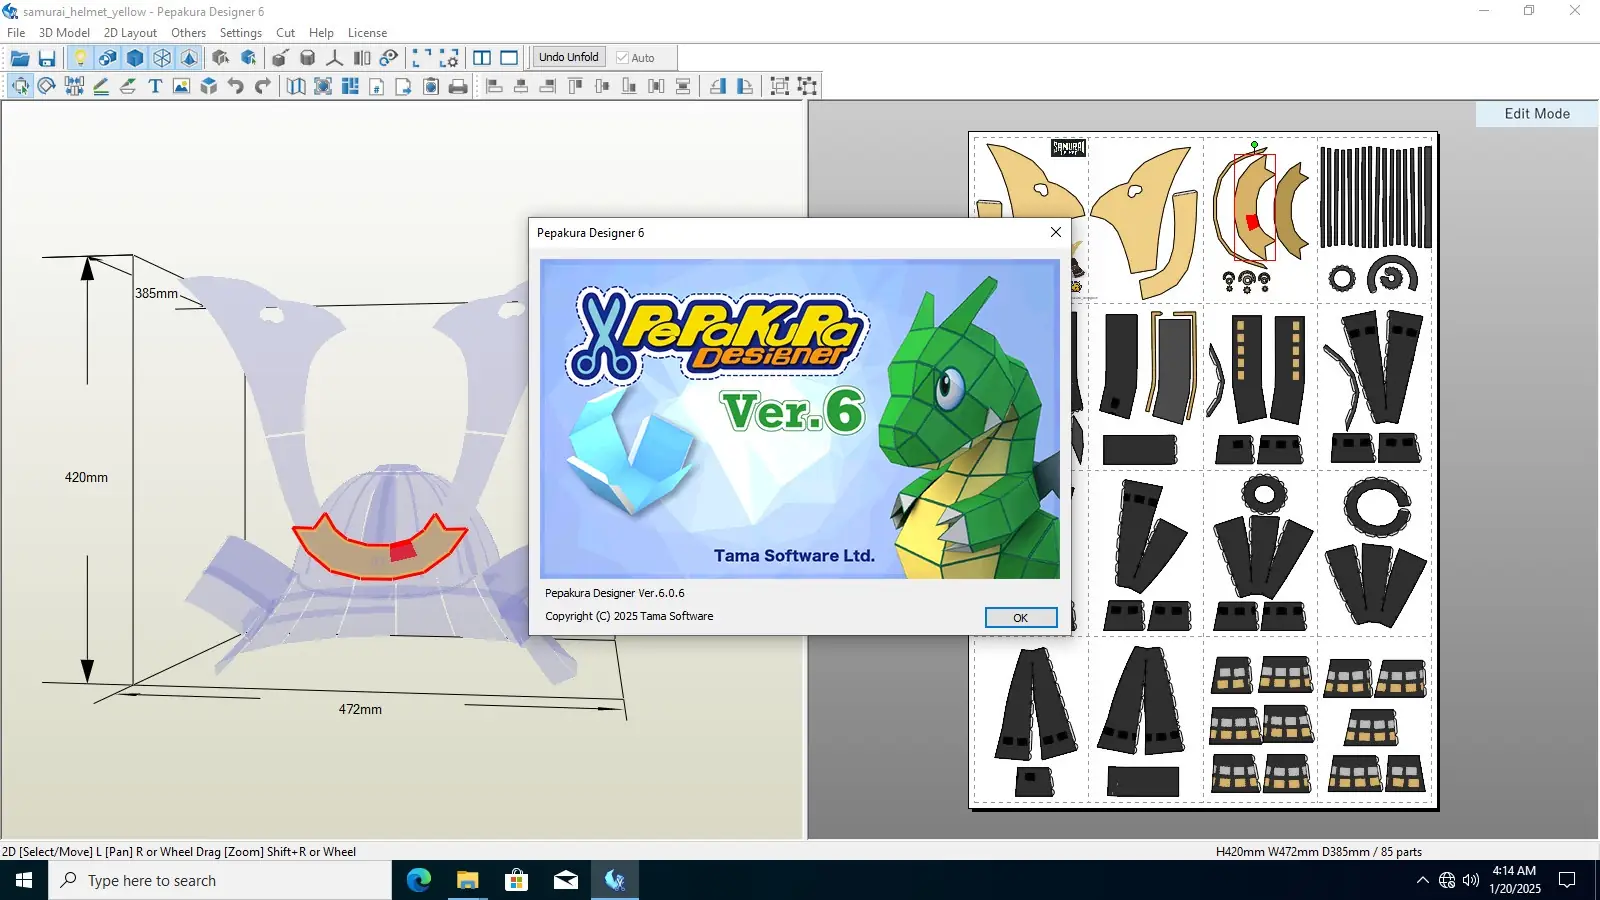Enable the Auto checkbox
This screenshot has height=900, width=1600.
[x=622, y=58]
